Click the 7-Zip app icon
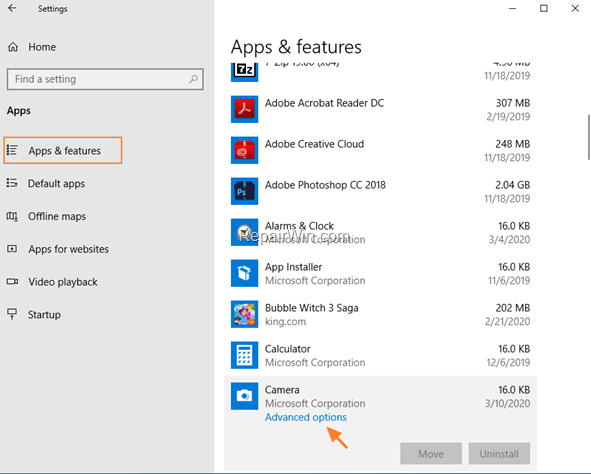Image resolution: width=591 pixels, height=474 pixels. [245, 72]
